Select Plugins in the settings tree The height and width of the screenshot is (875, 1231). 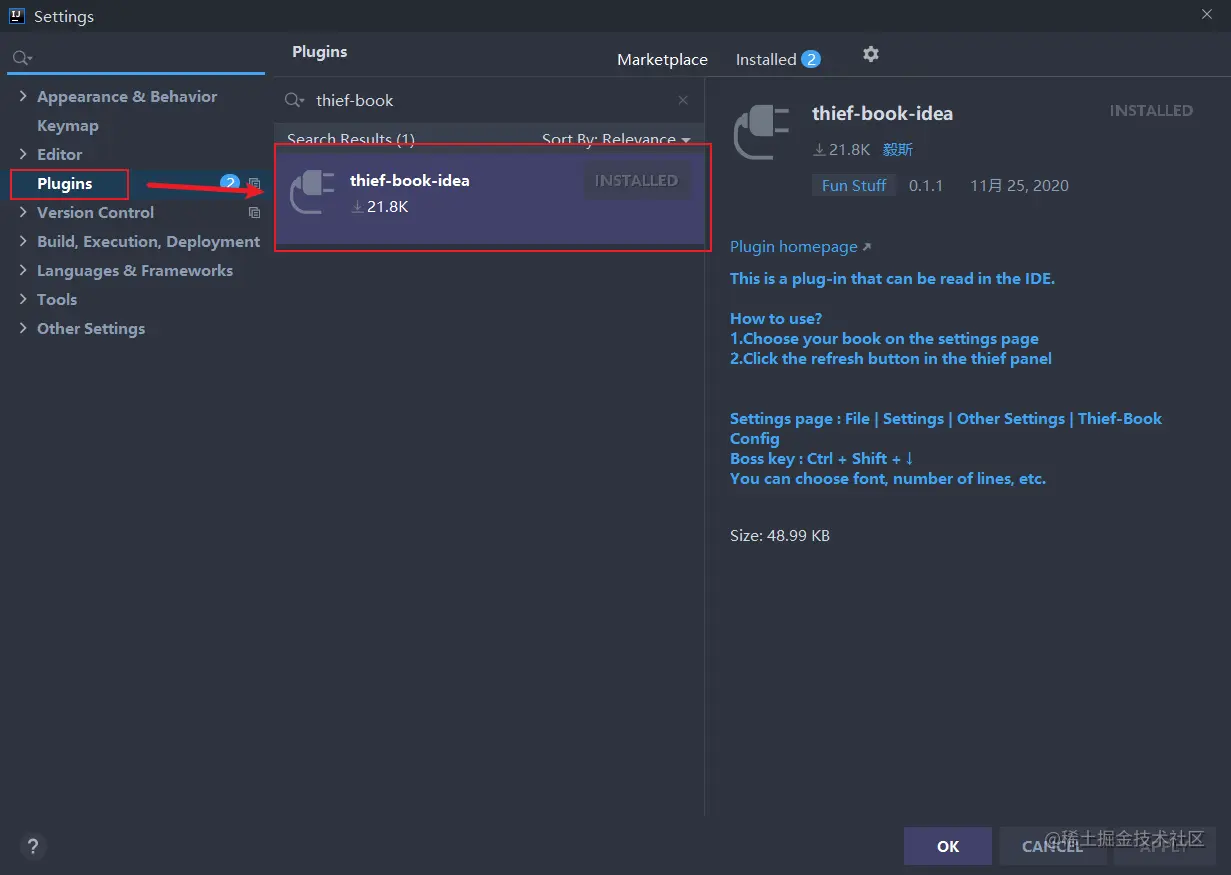[65, 184]
